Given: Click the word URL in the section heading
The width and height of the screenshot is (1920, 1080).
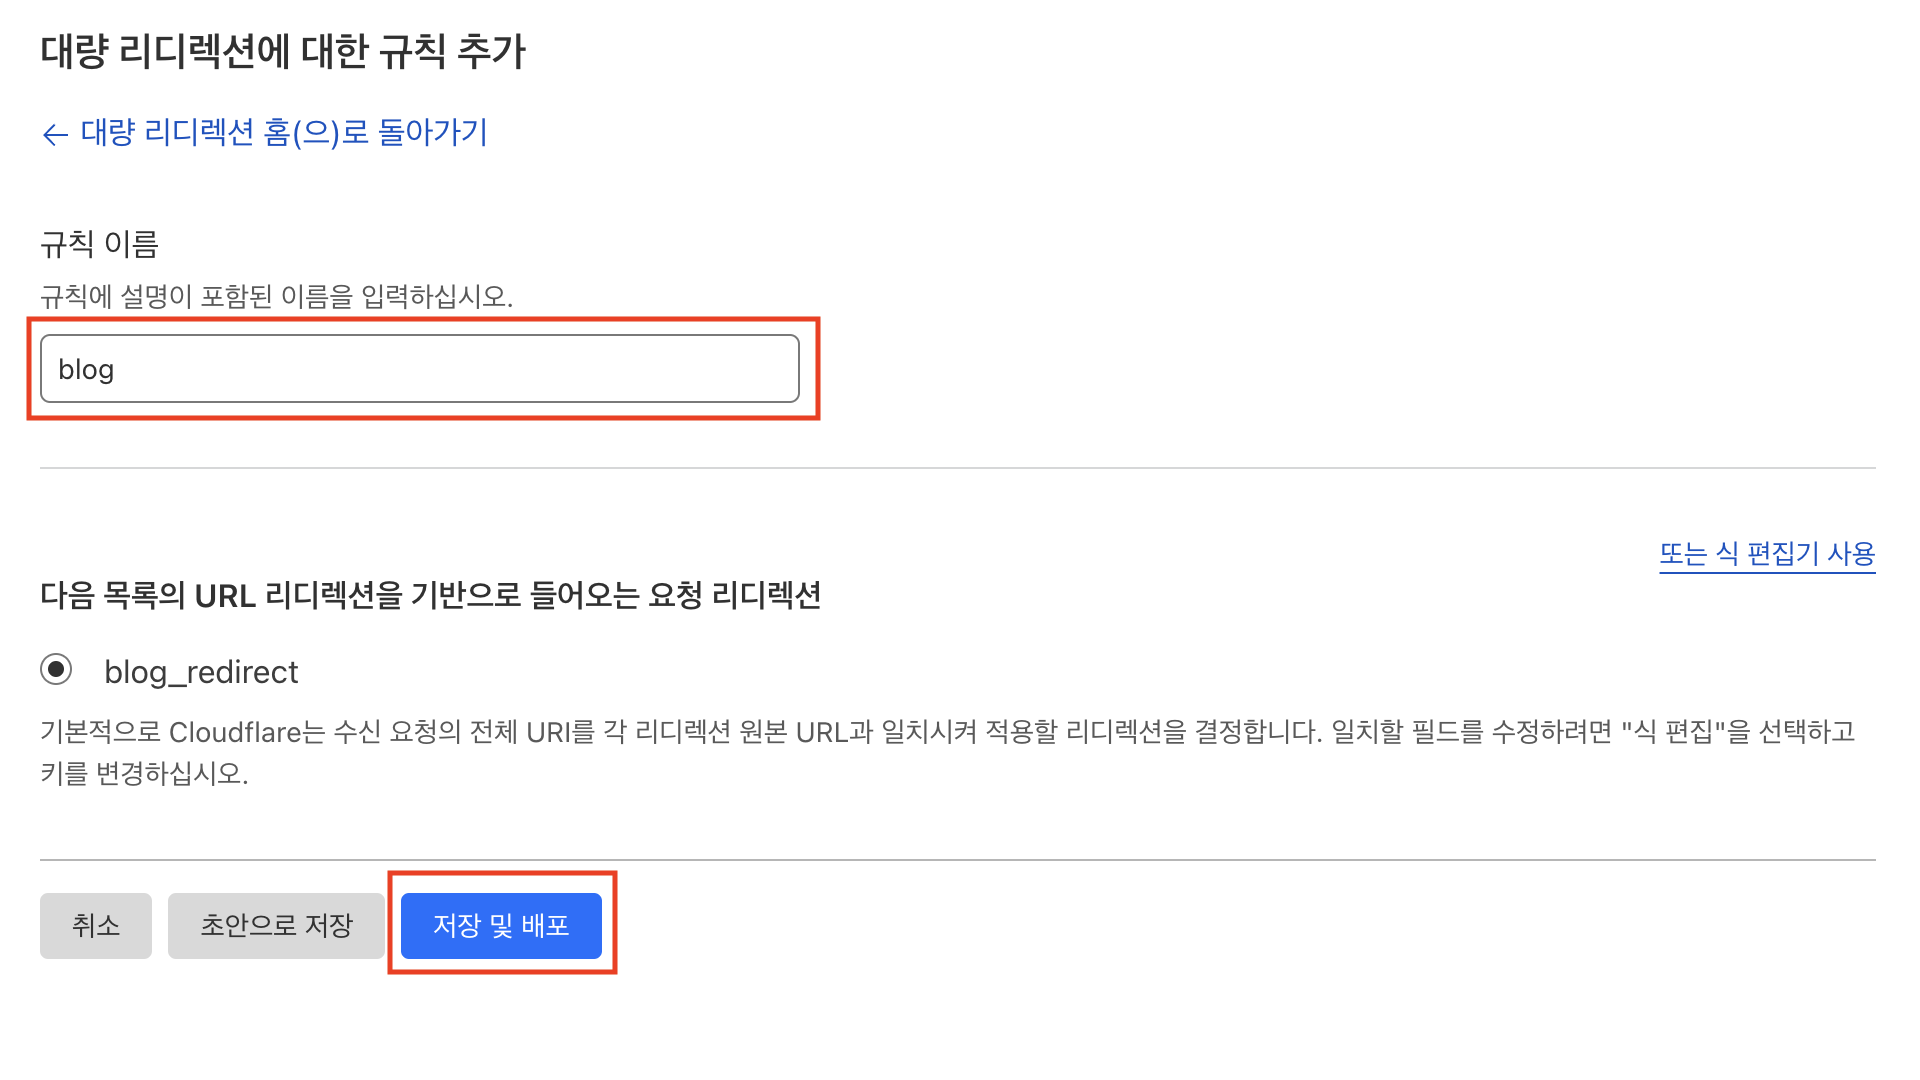Looking at the screenshot, I should point(225,596).
